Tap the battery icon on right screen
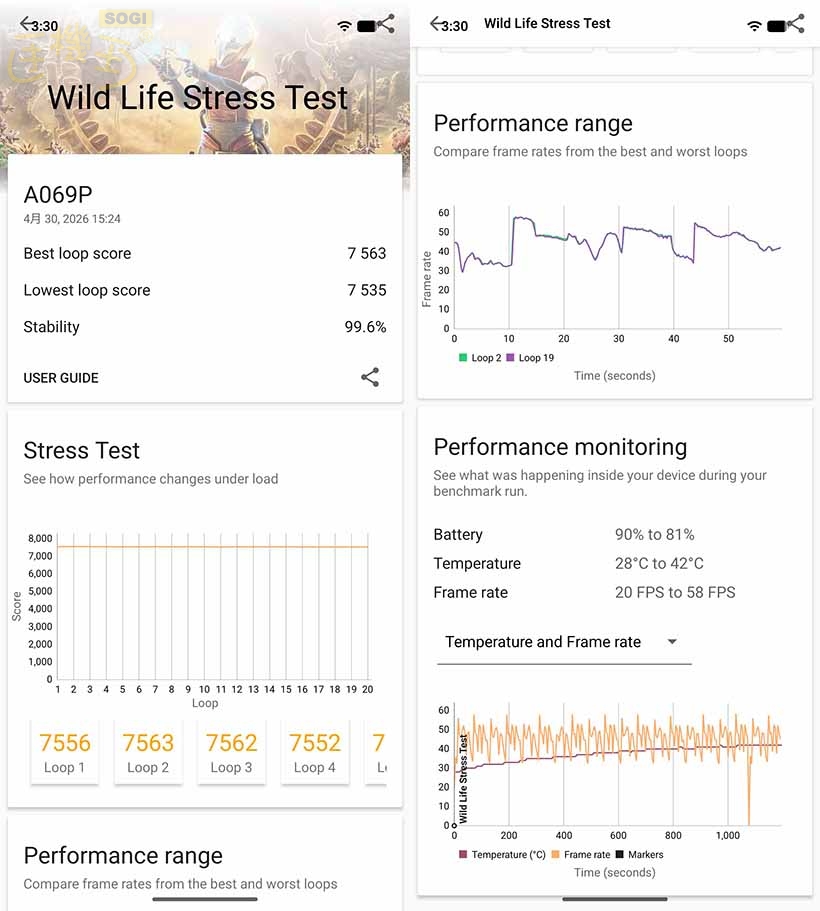The width and height of the screenshot is (820, 911). pyautogui.click(x=776, y=26)
